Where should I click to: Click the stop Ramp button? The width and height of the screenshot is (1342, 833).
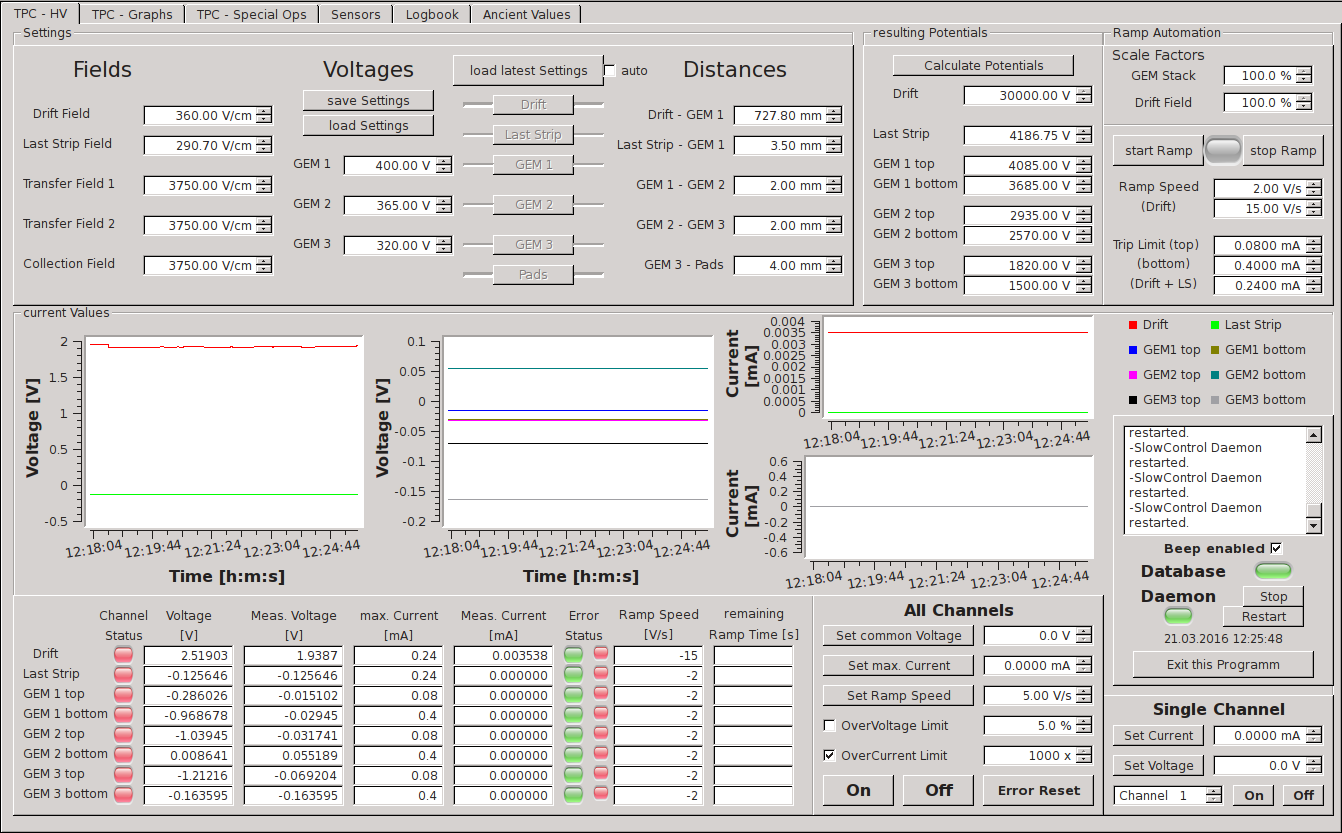[1283, 150]
